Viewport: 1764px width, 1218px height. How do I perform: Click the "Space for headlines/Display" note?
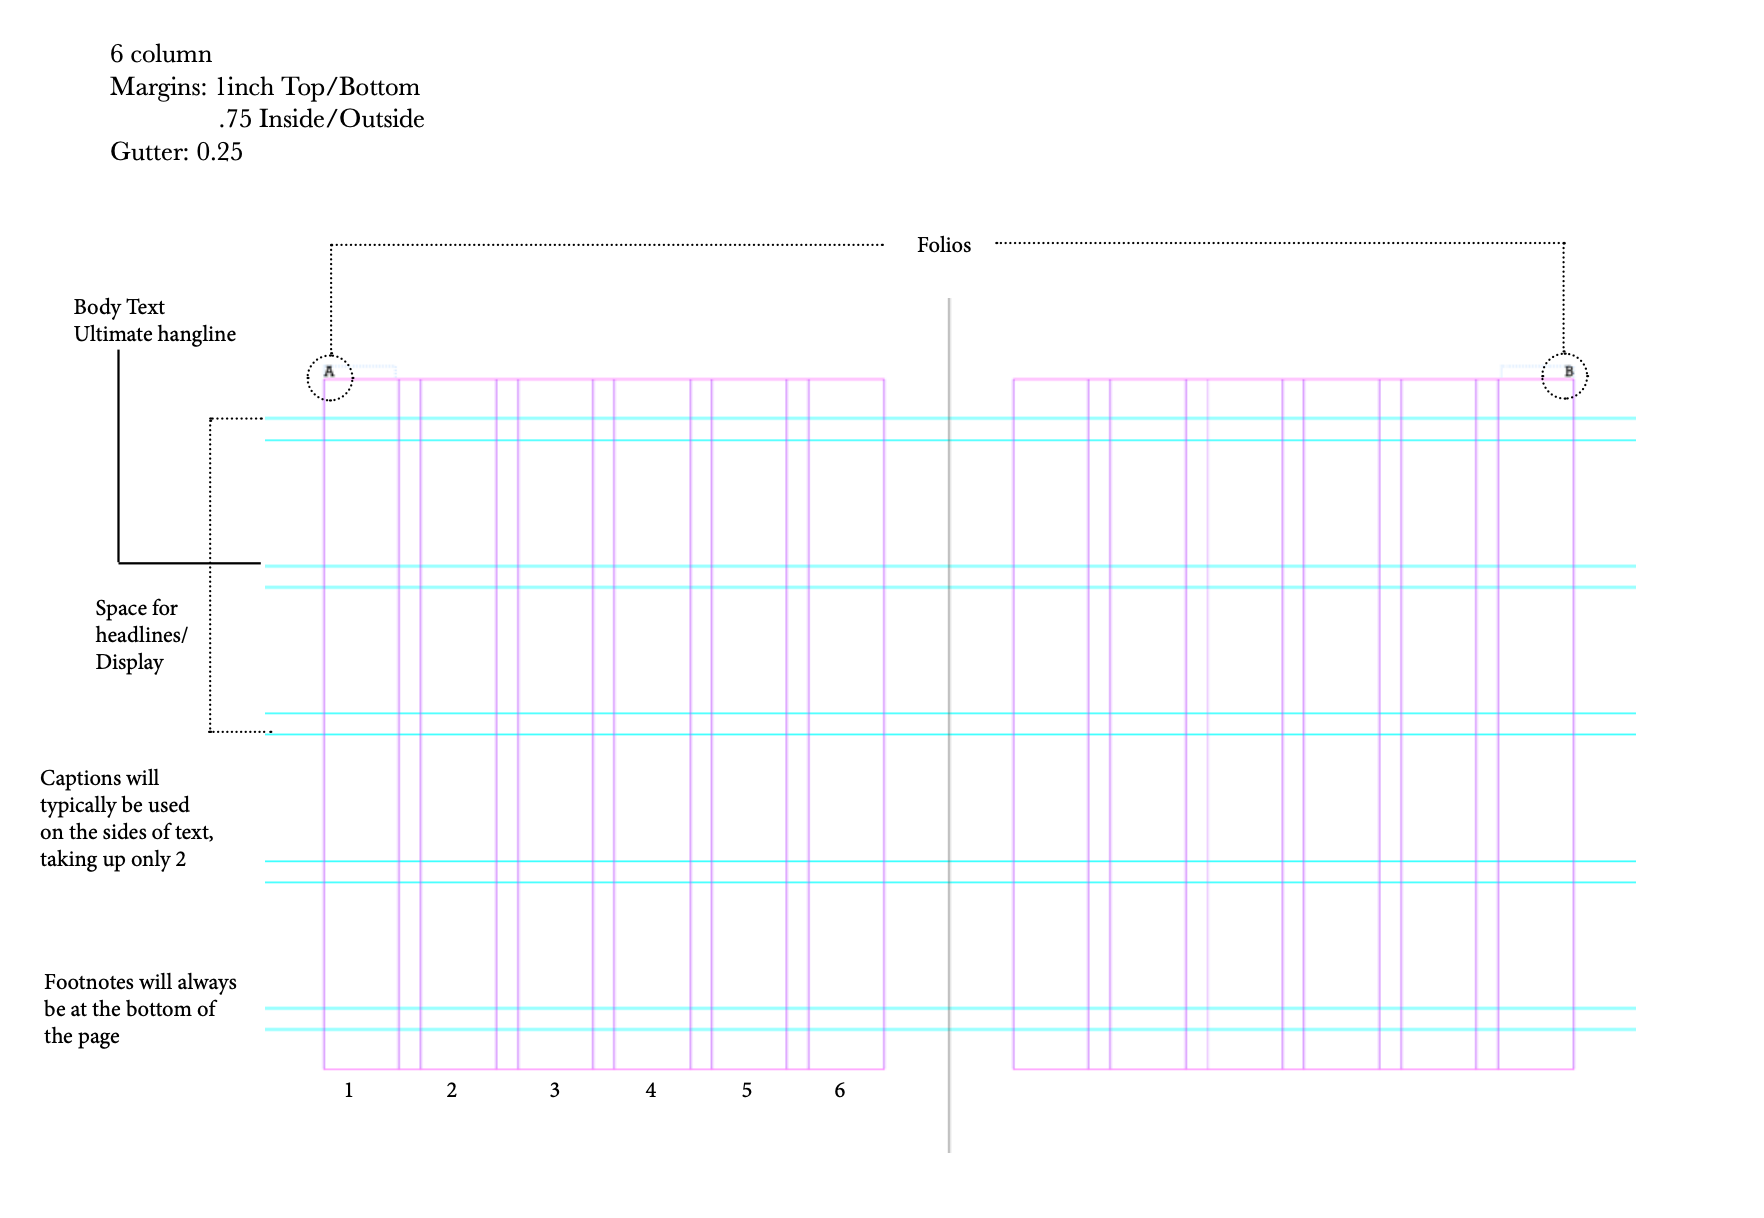(141, 635)
